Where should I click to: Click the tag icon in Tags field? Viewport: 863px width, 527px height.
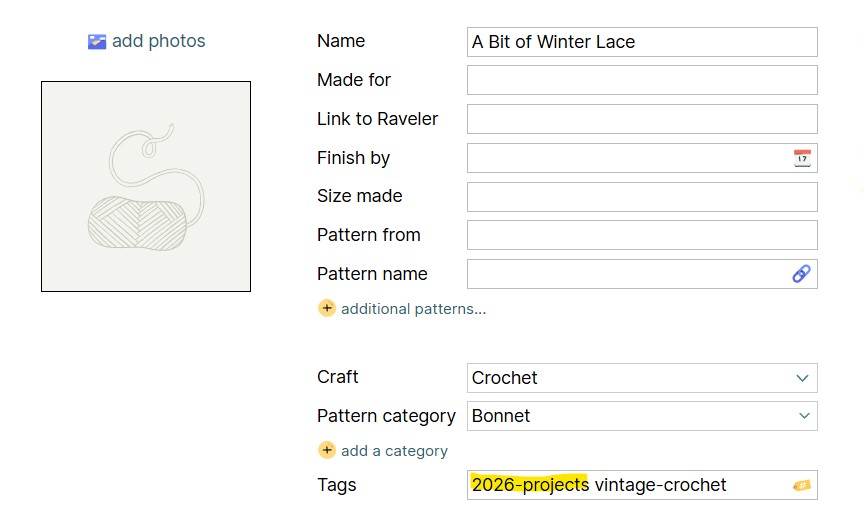[x=801, y=486]
